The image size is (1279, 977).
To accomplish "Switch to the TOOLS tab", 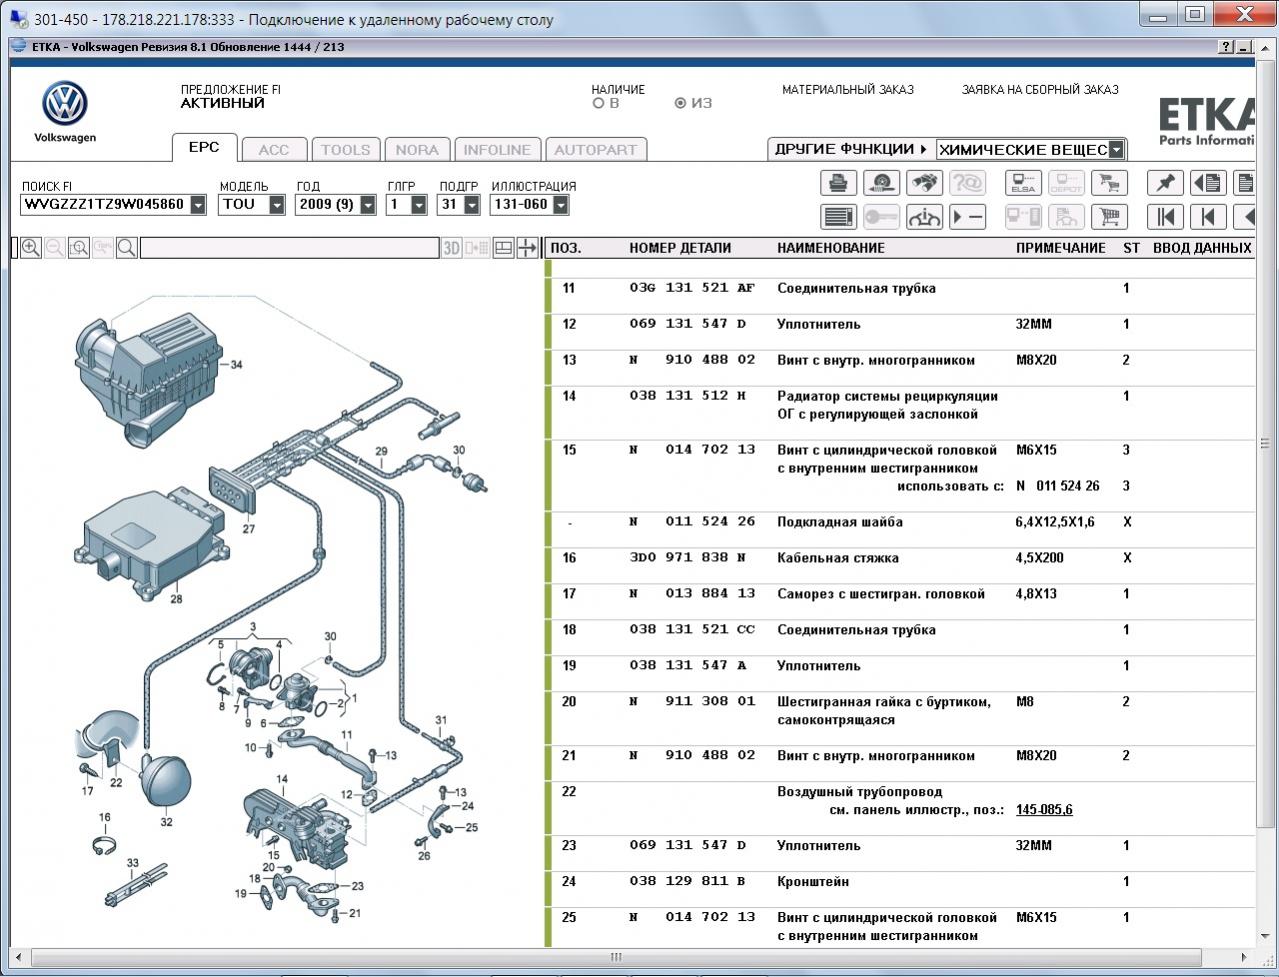I will coord(346,150).
